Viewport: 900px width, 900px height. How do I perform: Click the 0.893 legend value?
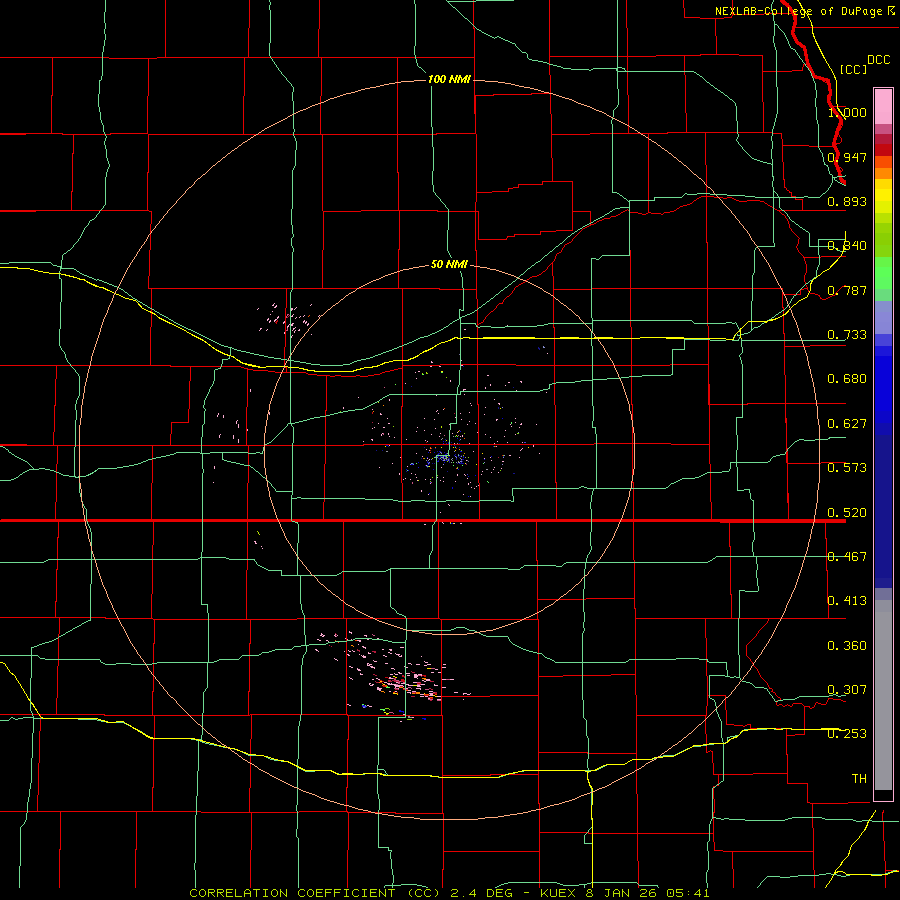[847, 201]
